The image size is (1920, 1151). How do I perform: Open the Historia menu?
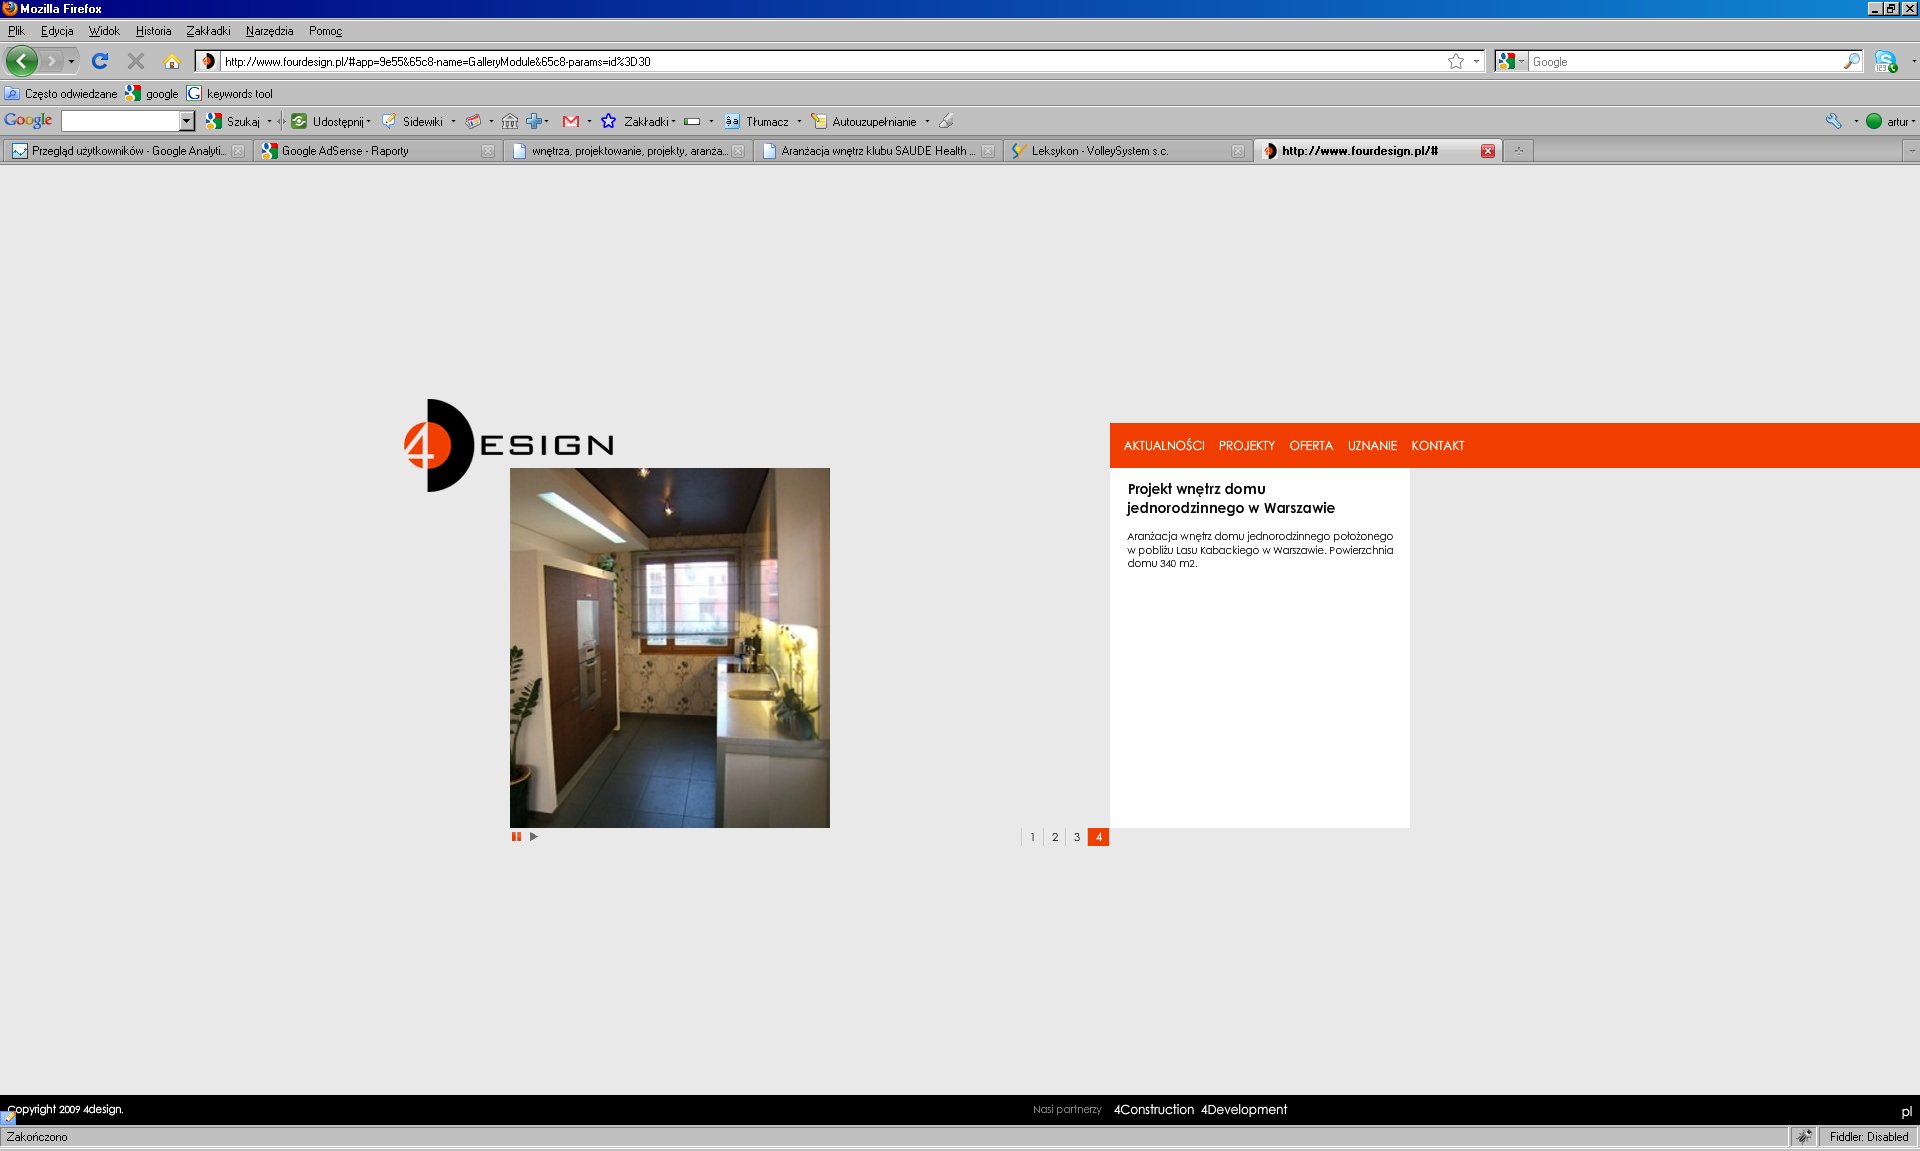click(x=153, y=31)
